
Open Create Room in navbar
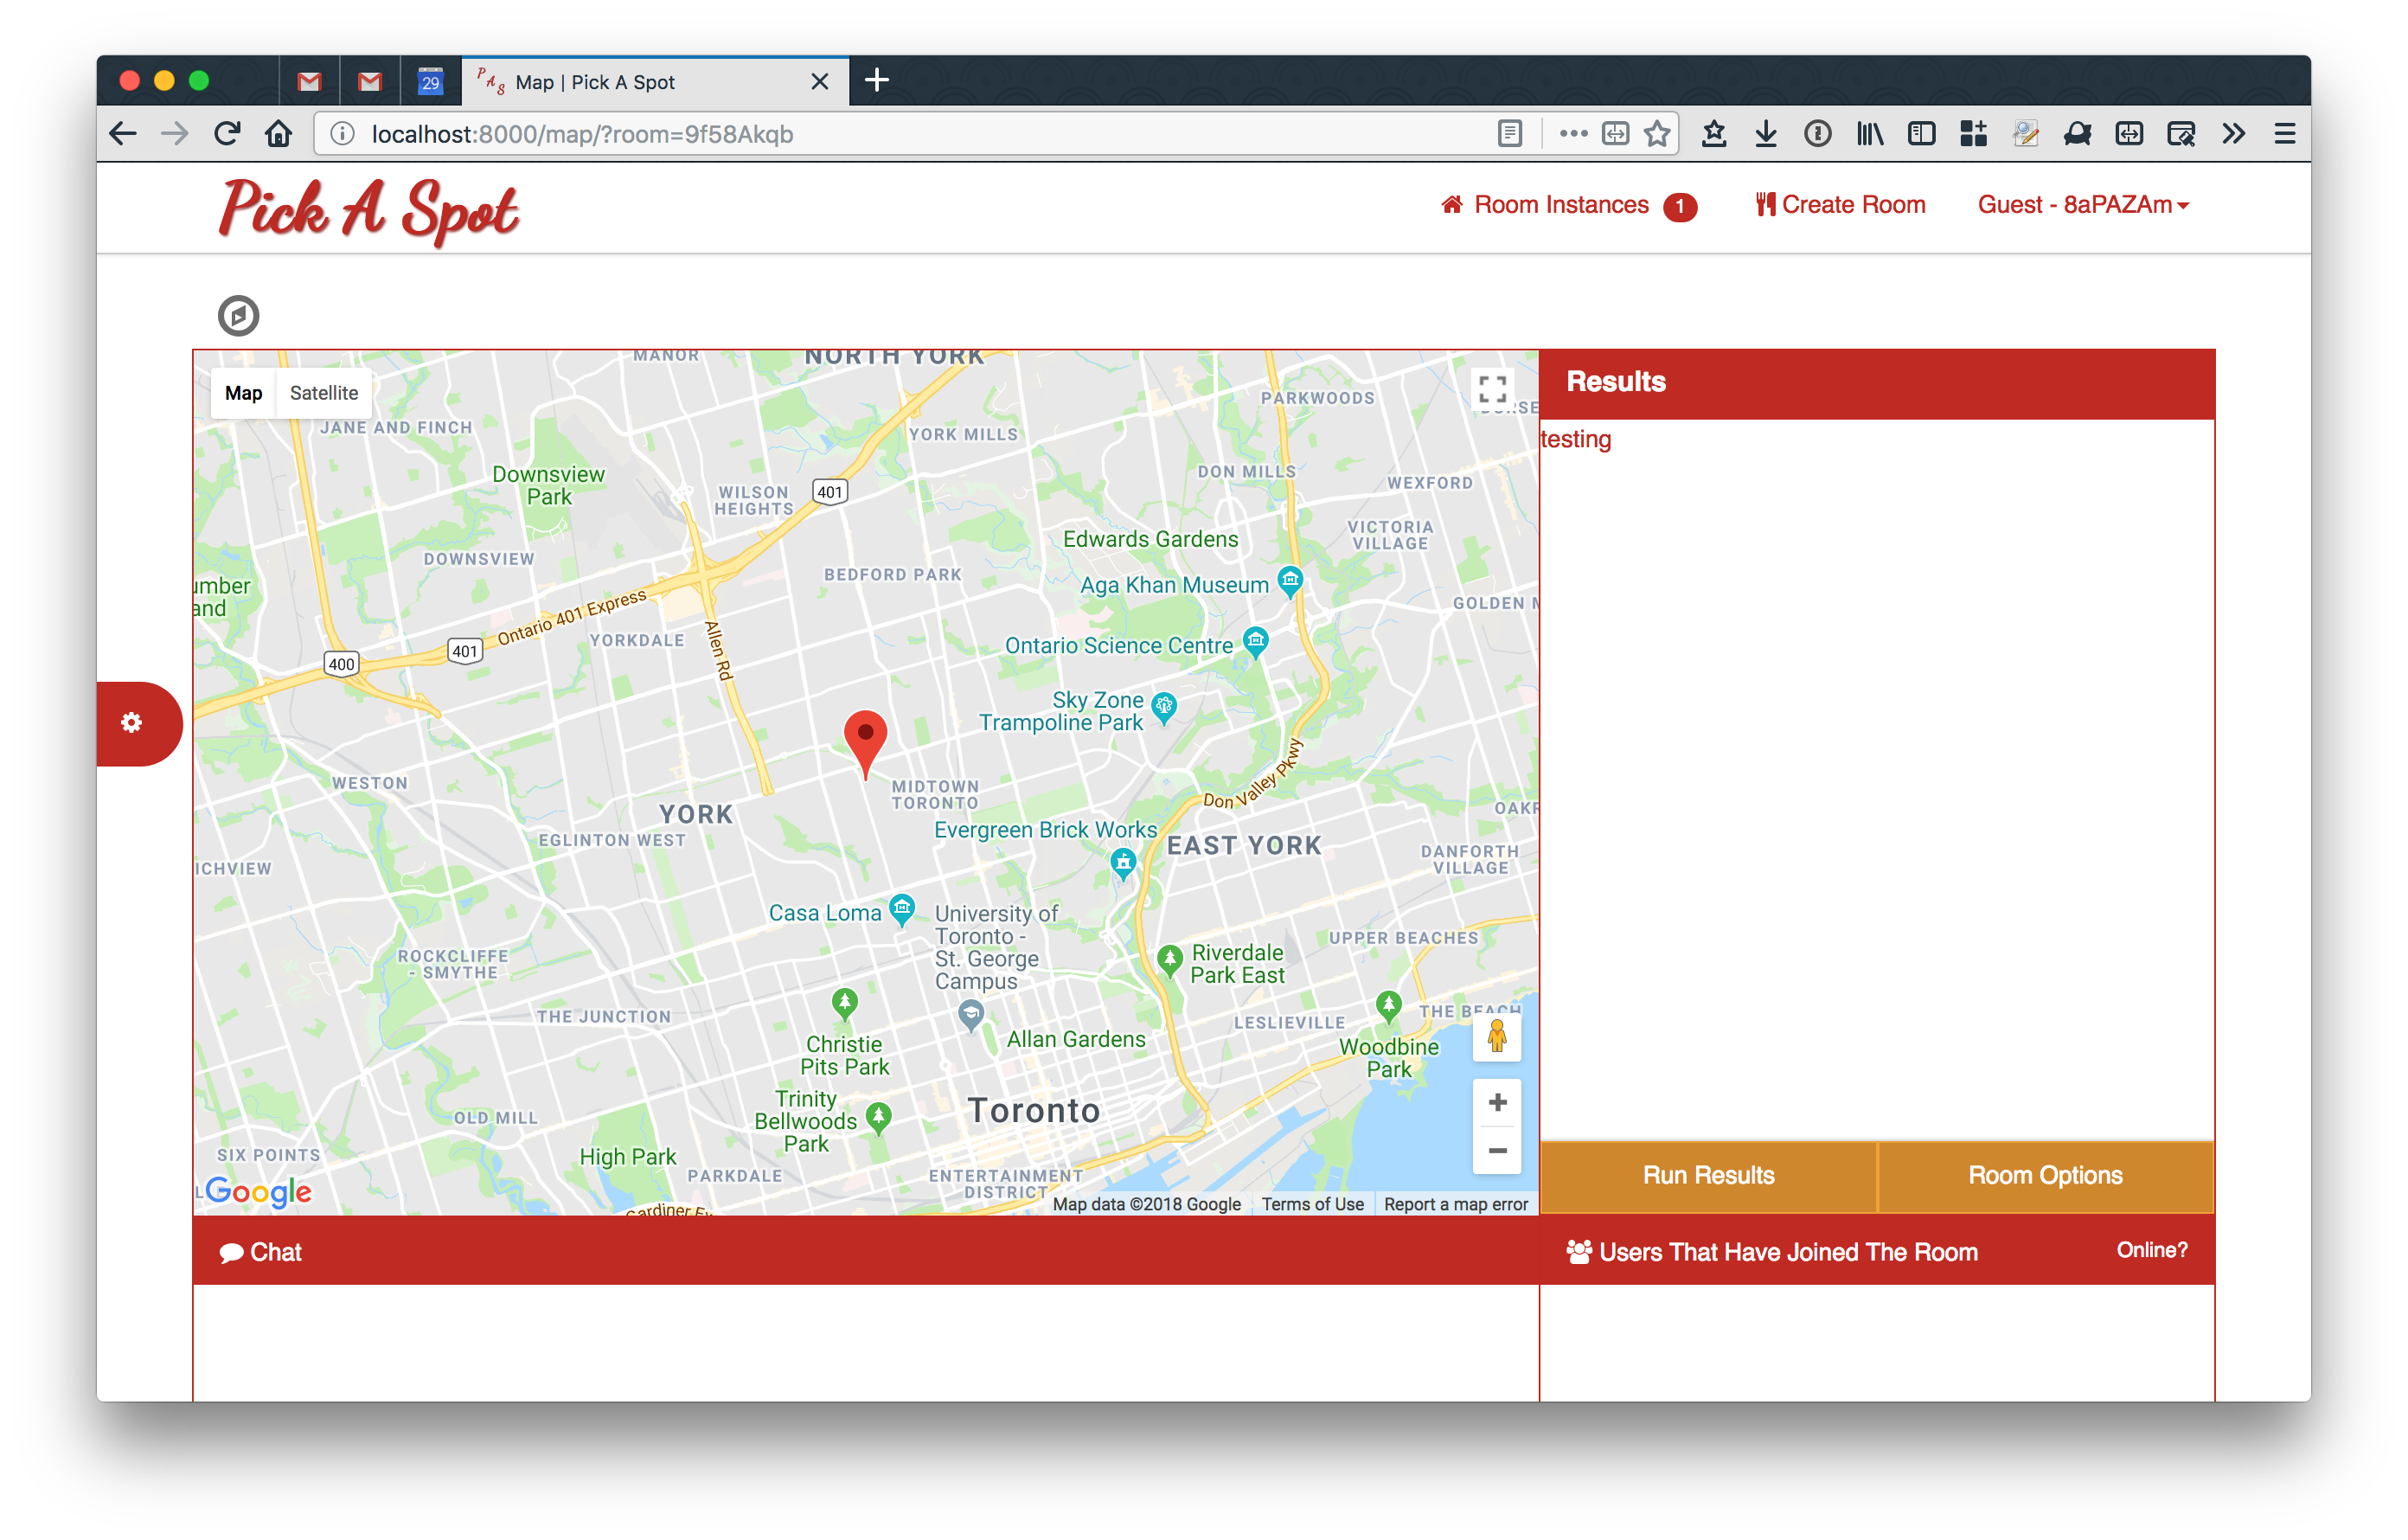(x=1840, y=205)
